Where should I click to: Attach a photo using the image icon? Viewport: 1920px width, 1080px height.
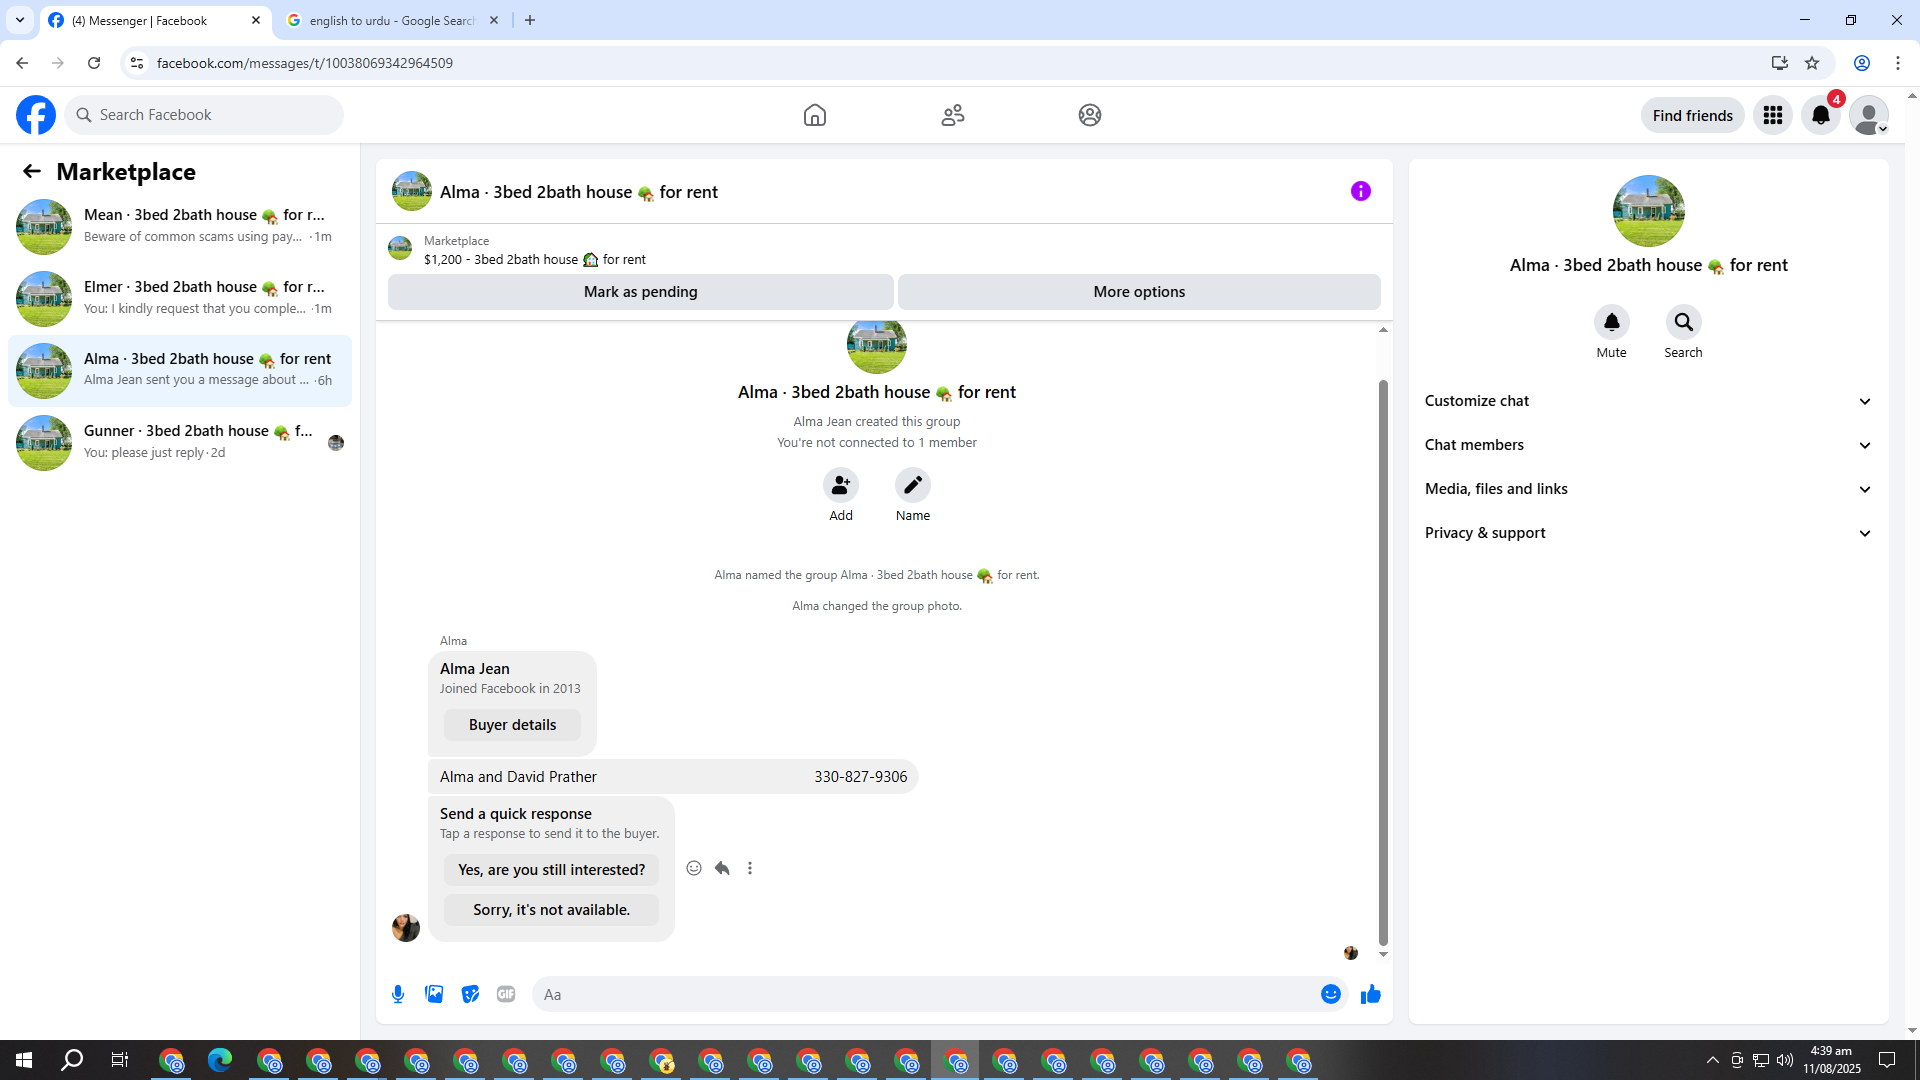tap(434, 994)
